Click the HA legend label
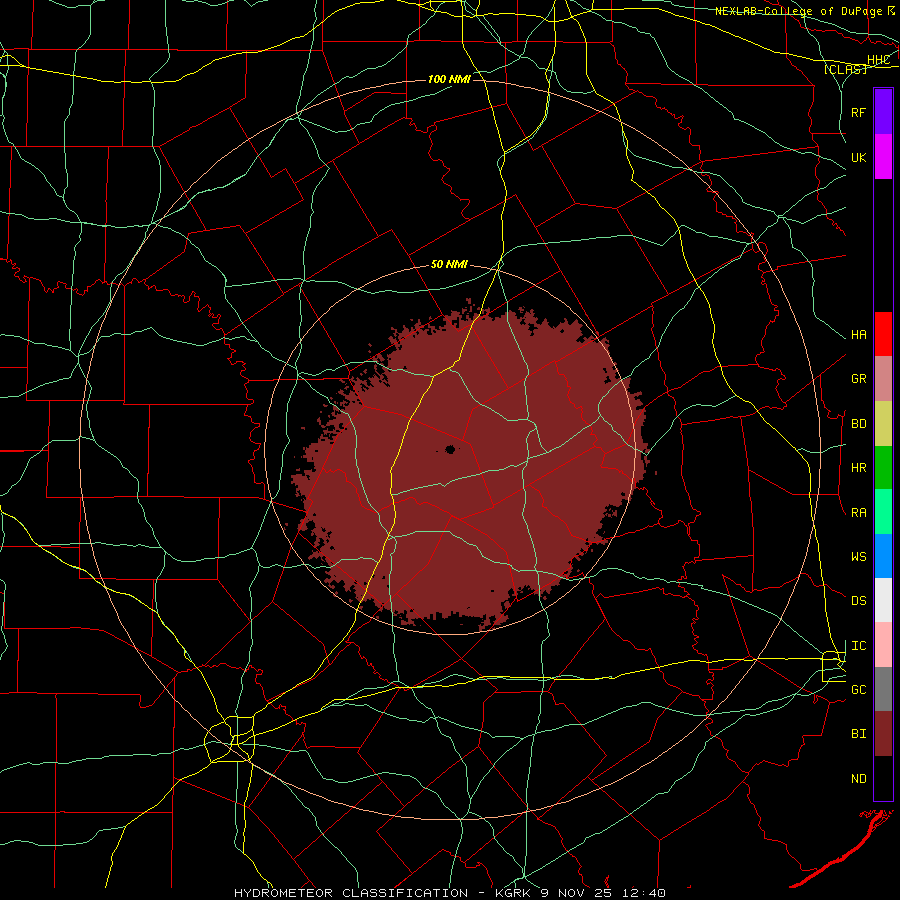Viewport: 900px width, 900px height. click(x=858, y=335)
